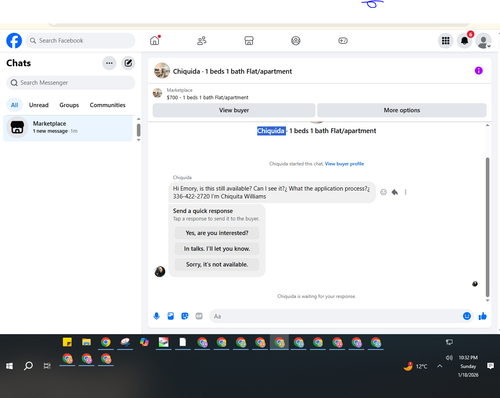500x398 pixels.
Task: Open Task View on taskbar
Action: click(47, 366)
